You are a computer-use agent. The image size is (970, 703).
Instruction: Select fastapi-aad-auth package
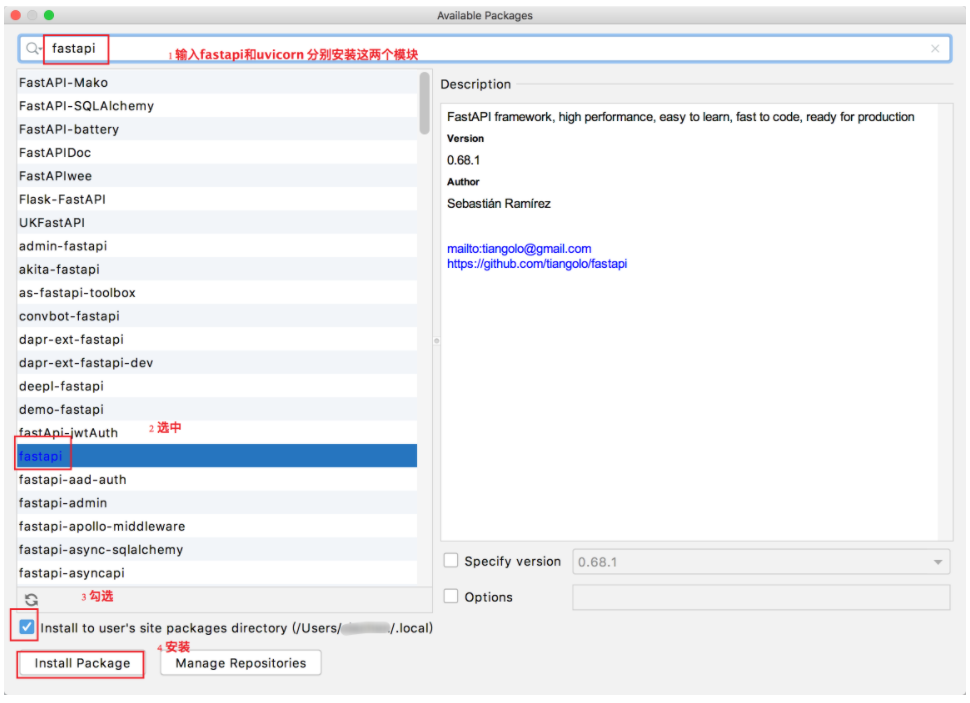pos(217,480)
